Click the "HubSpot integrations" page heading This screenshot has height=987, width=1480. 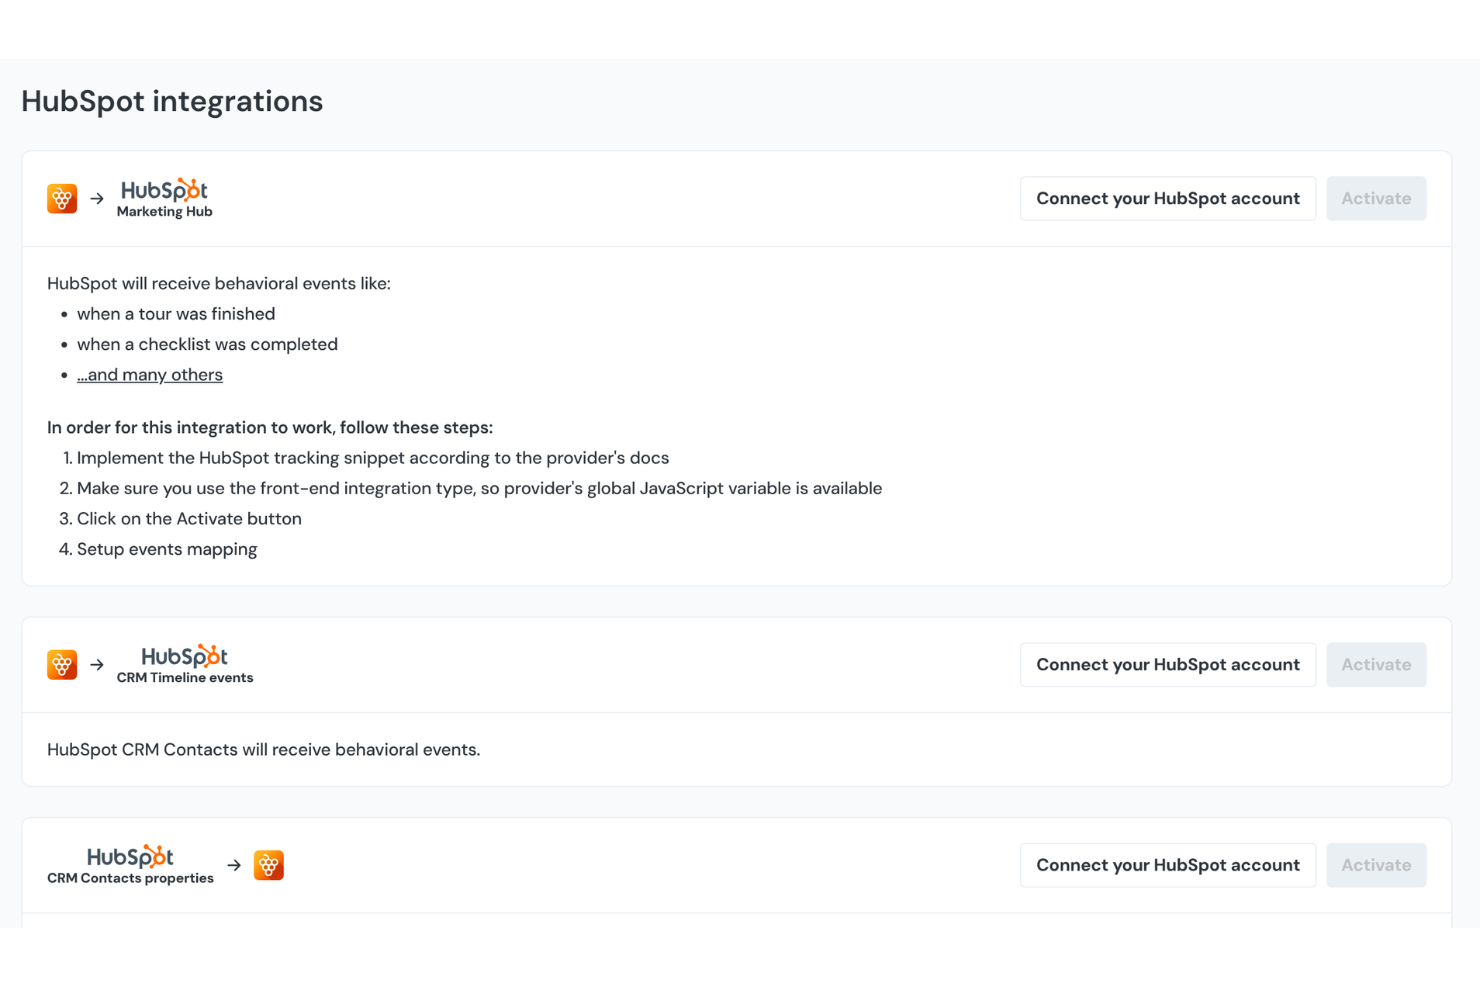(172, 102)
